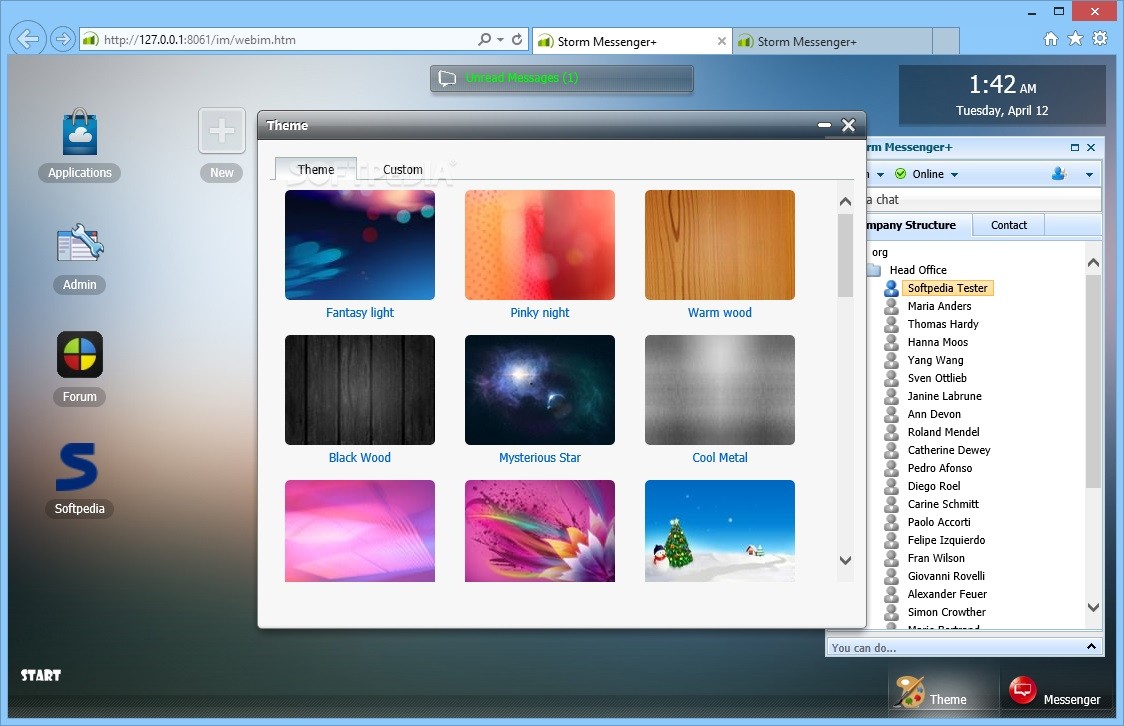This screenshot has height=726, width=1124.
Task: Click the contact list scroll up arrow
Action: pos(1093,263)
